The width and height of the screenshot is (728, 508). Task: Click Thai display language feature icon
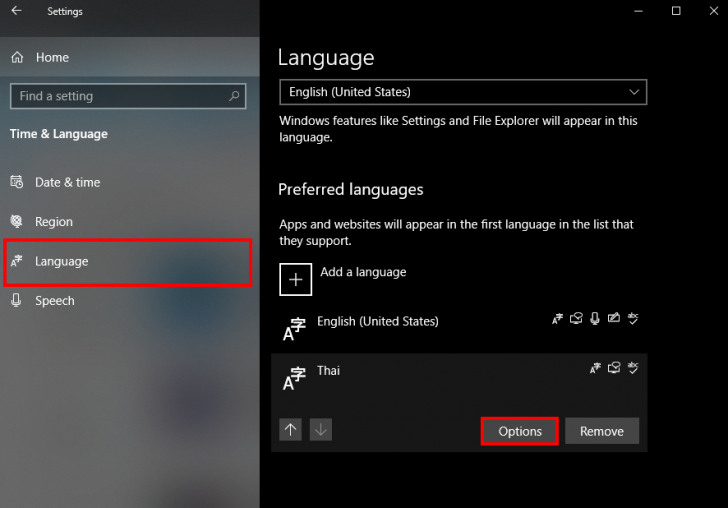coord(595,368)
